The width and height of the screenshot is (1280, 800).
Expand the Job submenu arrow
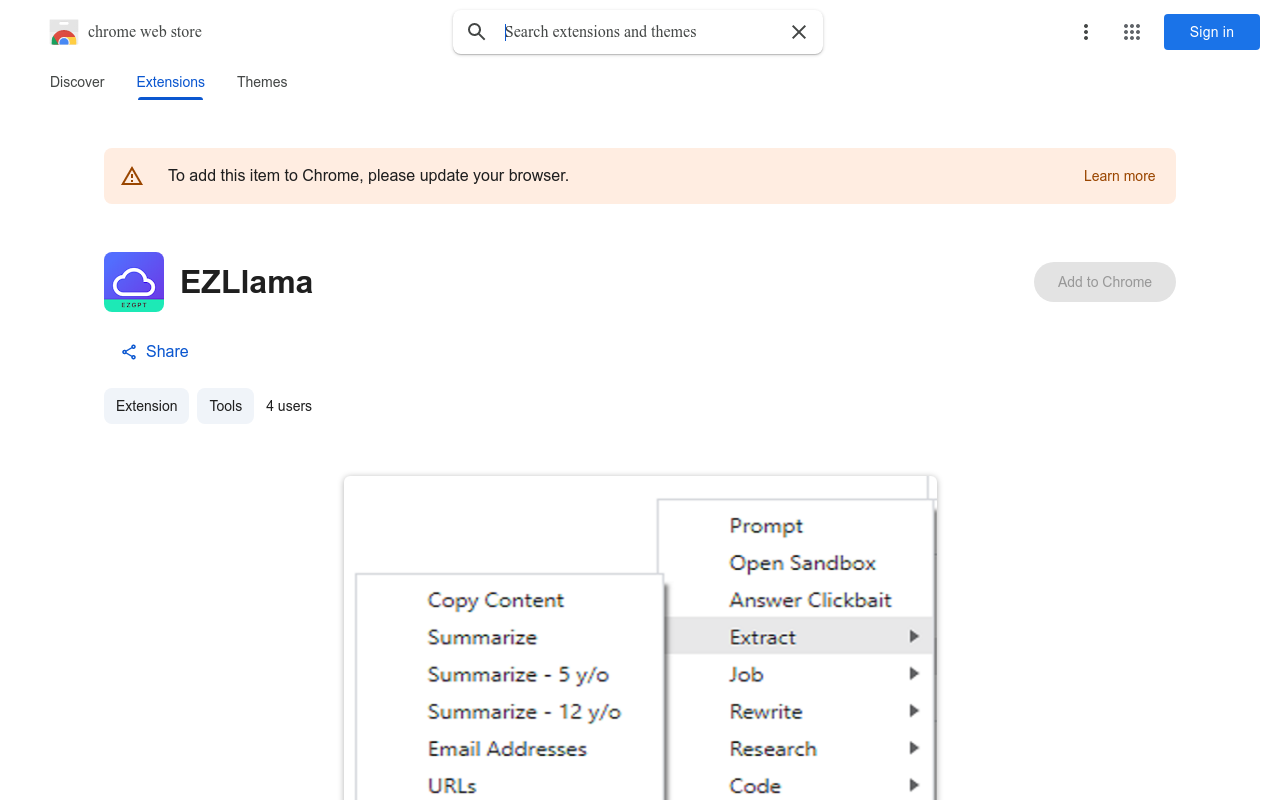(914, 674)
